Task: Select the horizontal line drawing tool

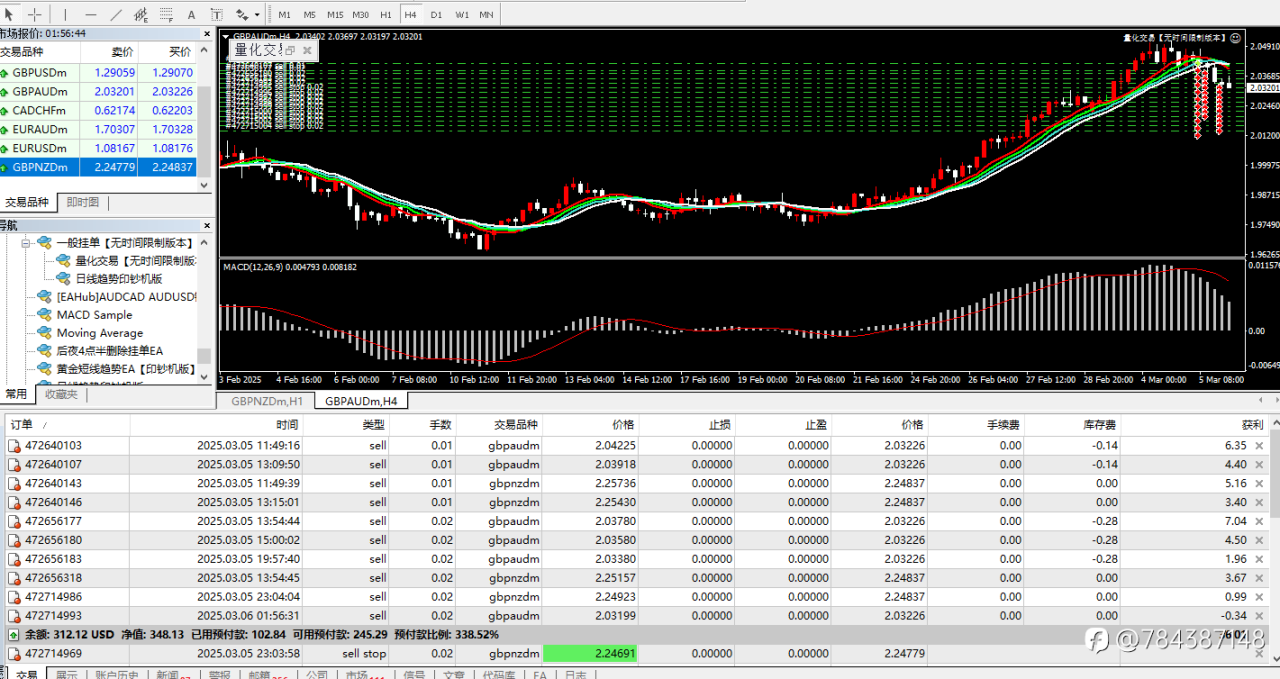Action: tap(91, 14)
